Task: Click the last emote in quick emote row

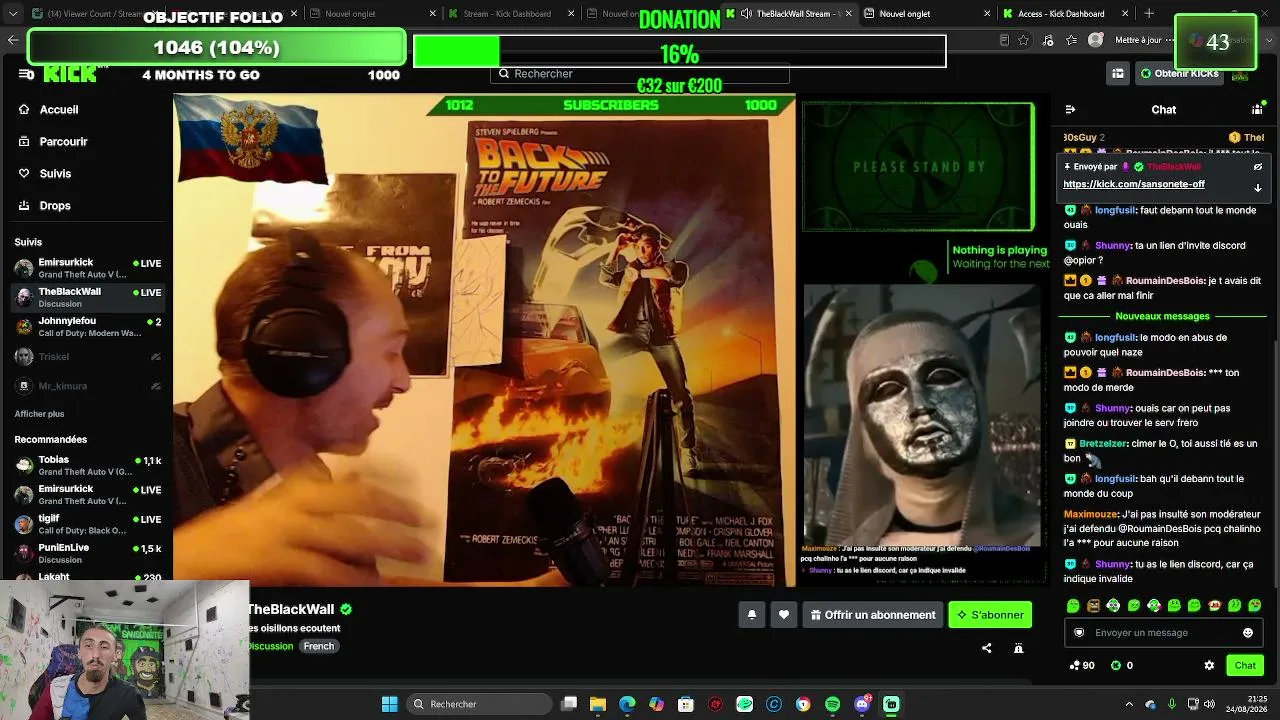Action: point(1256,606)
